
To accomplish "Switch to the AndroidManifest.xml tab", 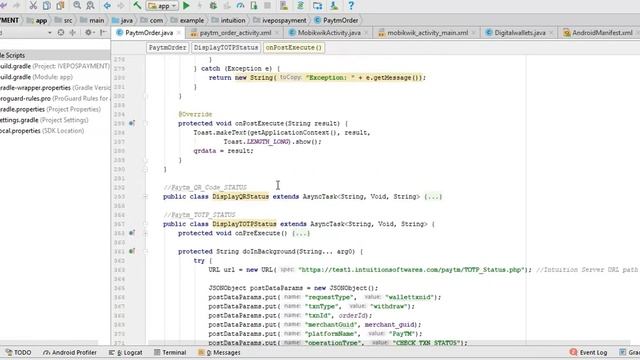I will click(x=598, y=33).
